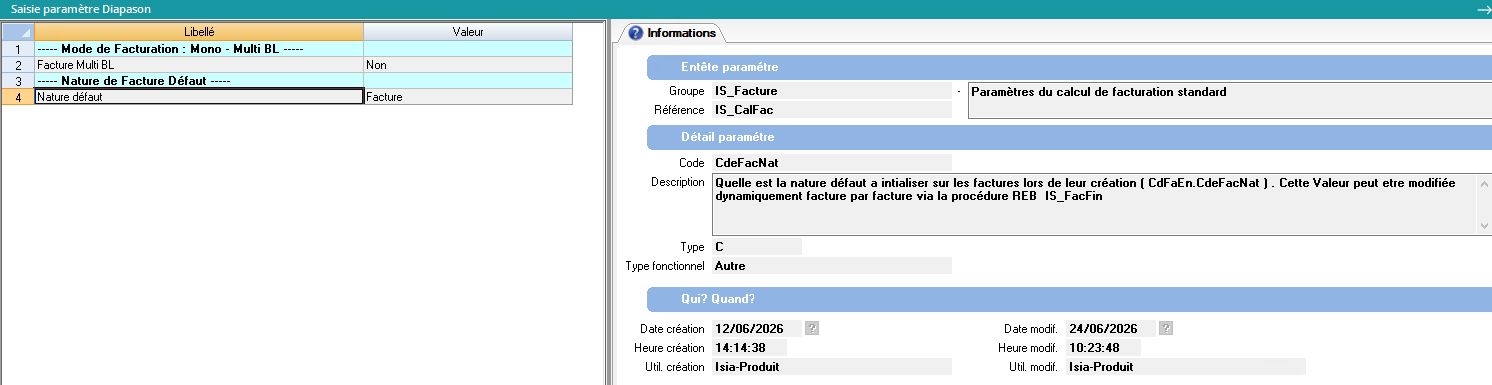Select row header number 2
Image resolution: width=1492 pixels, height=385 pixels.
17,64
